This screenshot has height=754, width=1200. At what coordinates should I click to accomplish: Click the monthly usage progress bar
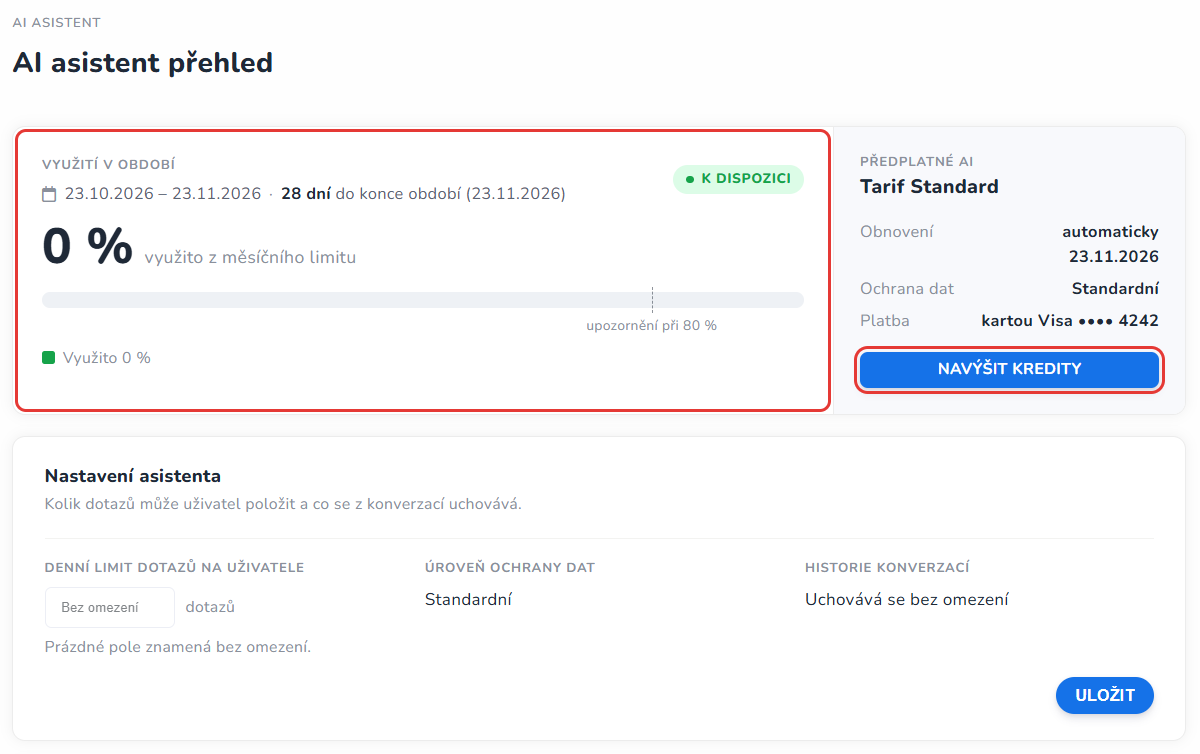(423, 300)
